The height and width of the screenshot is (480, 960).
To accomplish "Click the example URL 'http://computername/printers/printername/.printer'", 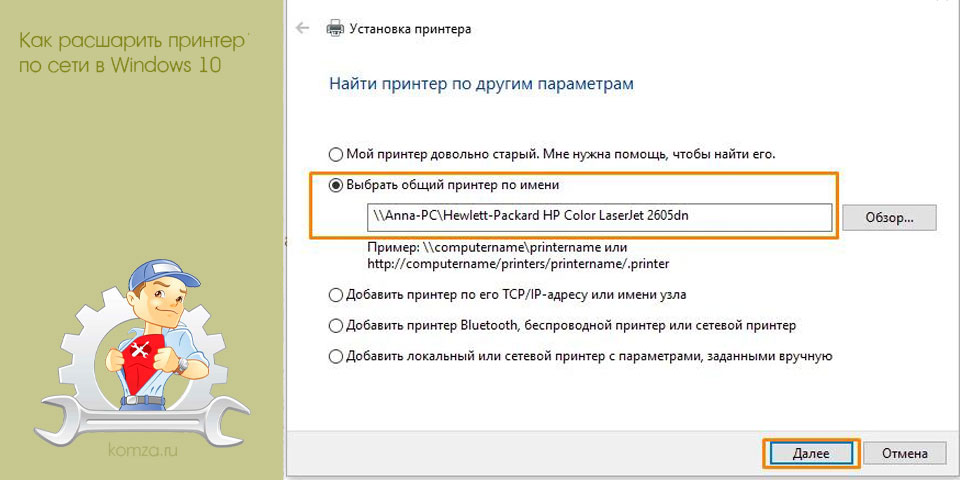I will tap(518, 264).
